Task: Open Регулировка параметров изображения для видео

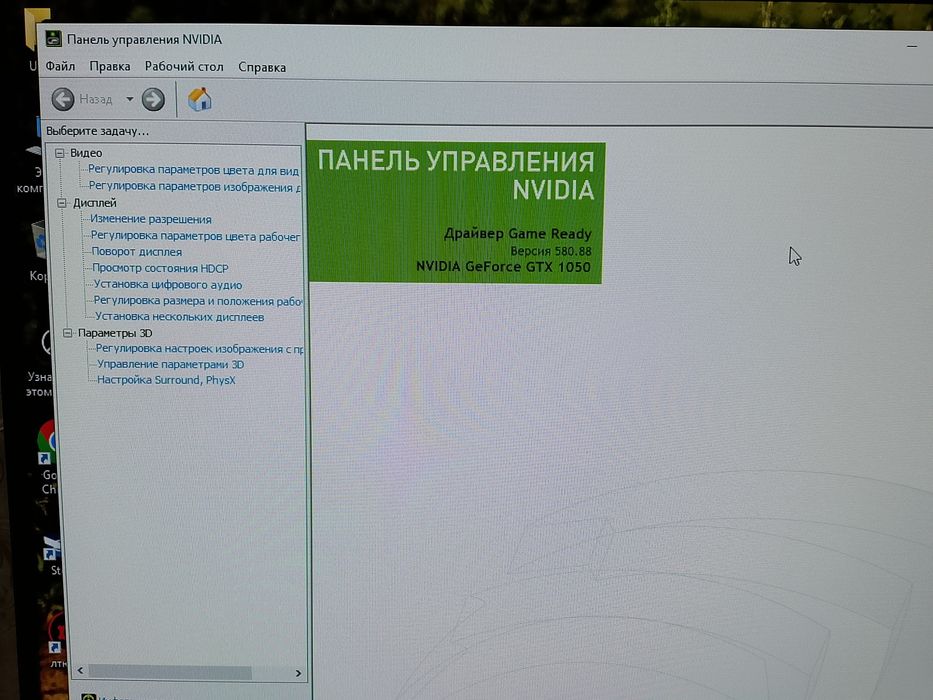Action: (195, 187)
